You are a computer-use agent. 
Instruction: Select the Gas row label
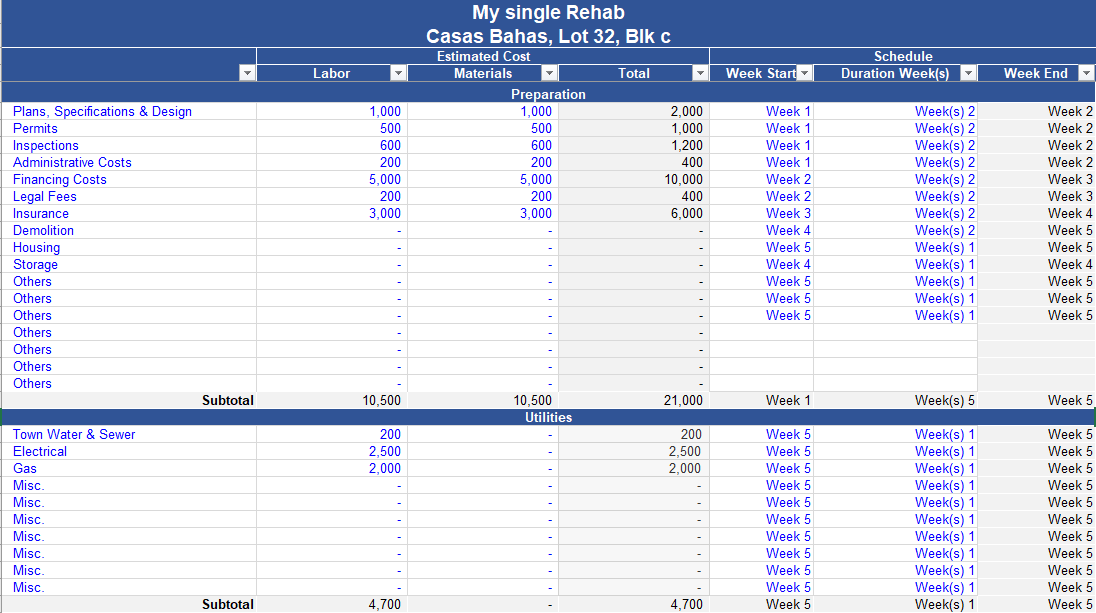click(x=25, y=468)
